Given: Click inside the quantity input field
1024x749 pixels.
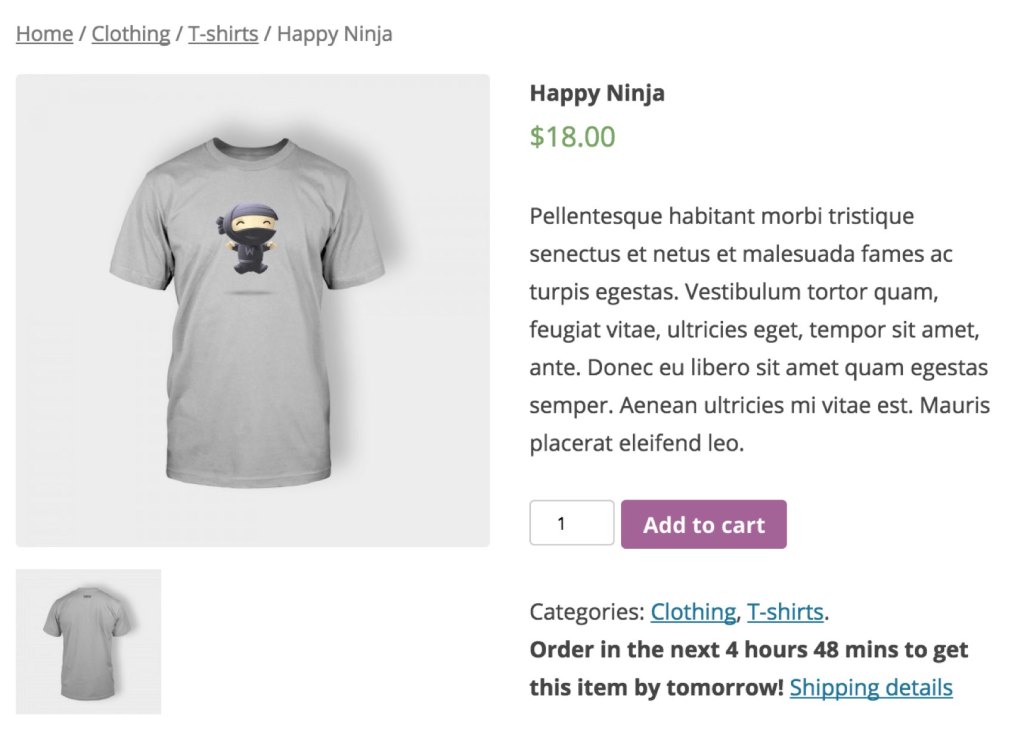Looking at the screenshot, I should (x=571, y=522).
